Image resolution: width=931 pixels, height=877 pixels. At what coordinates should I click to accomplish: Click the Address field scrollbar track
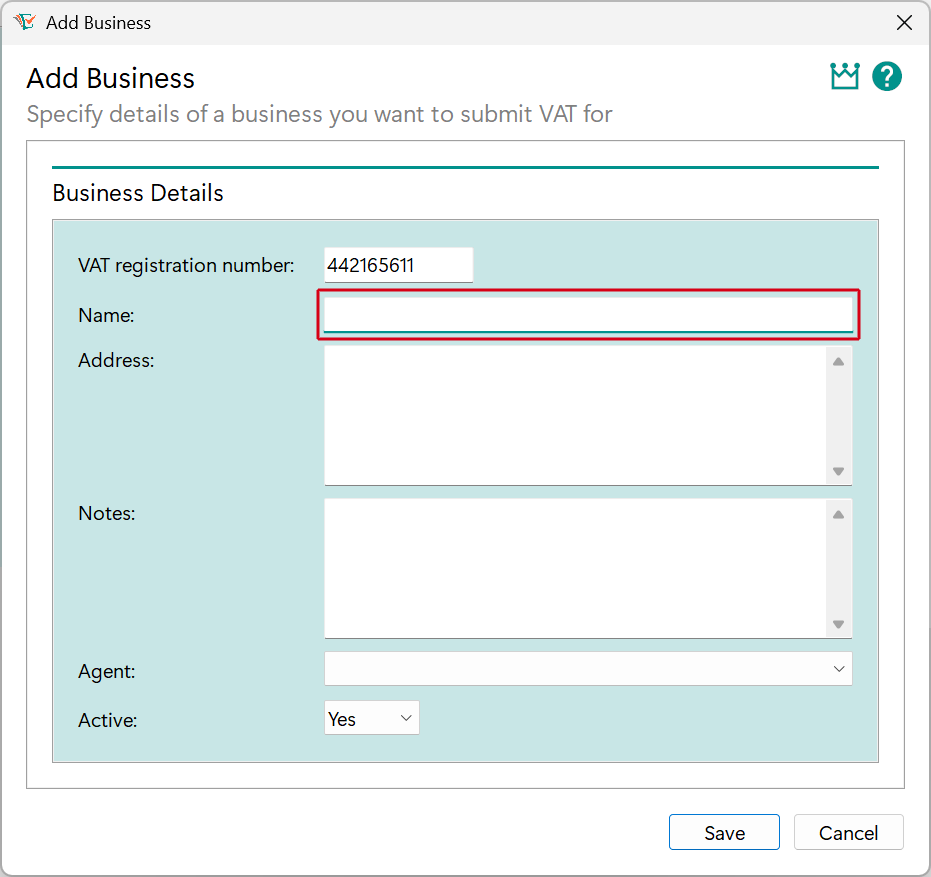(x=839, y=415)
